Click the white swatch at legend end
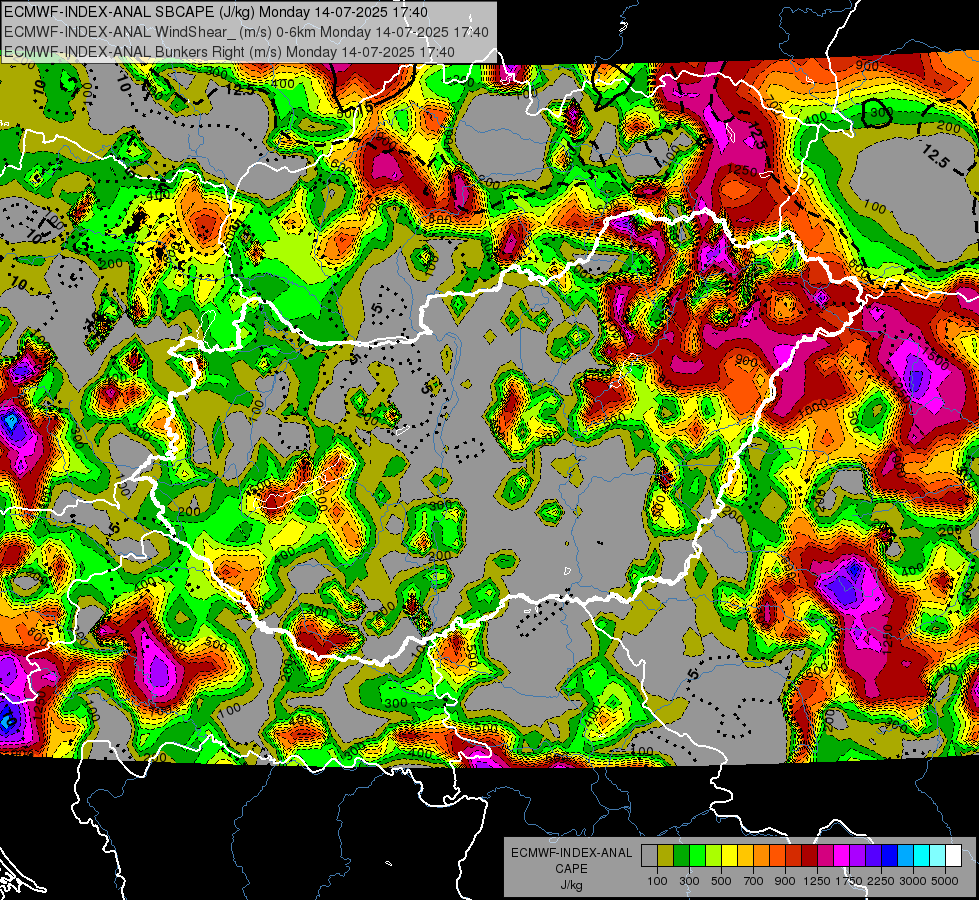The image size is (979, 900). [x=953, y=856]
